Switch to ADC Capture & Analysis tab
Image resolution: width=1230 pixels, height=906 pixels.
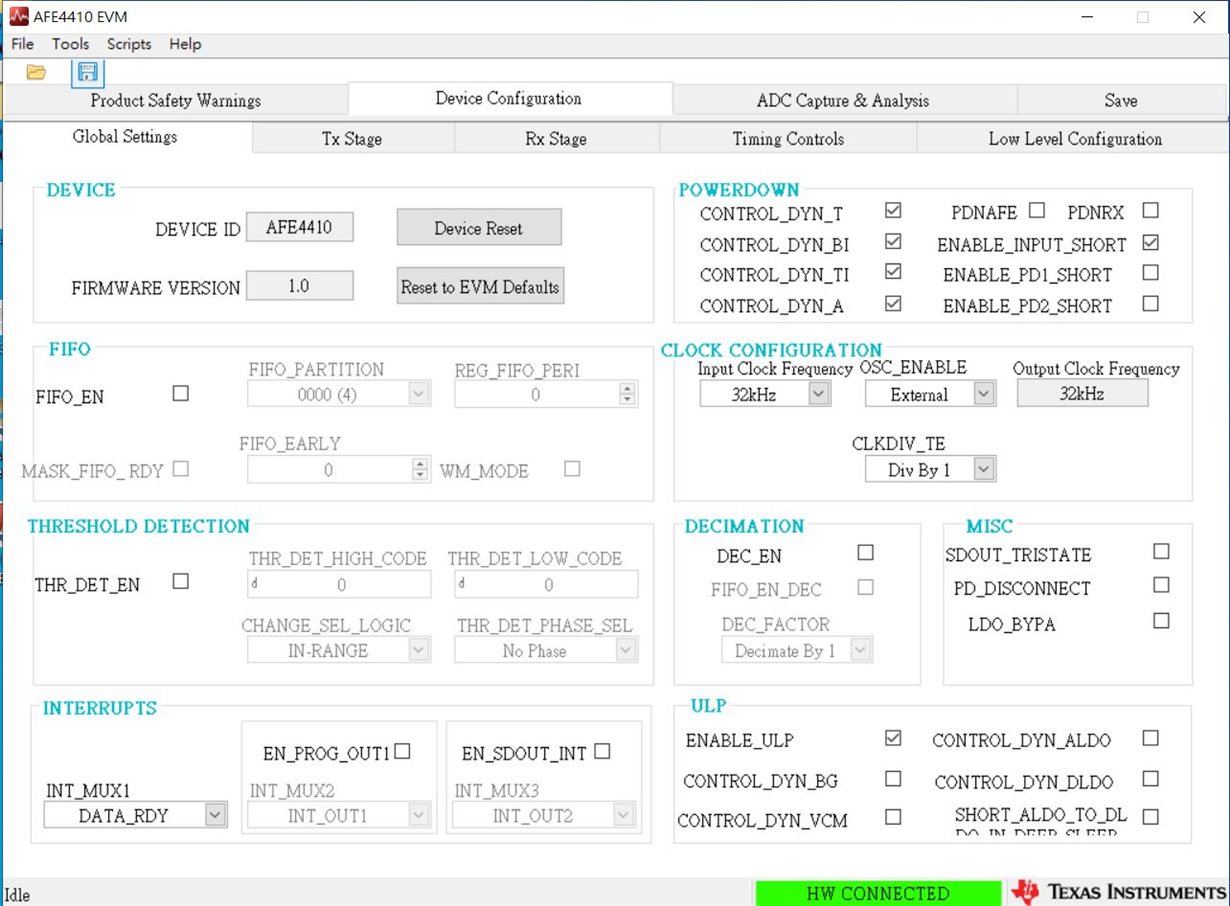[843, 100]
